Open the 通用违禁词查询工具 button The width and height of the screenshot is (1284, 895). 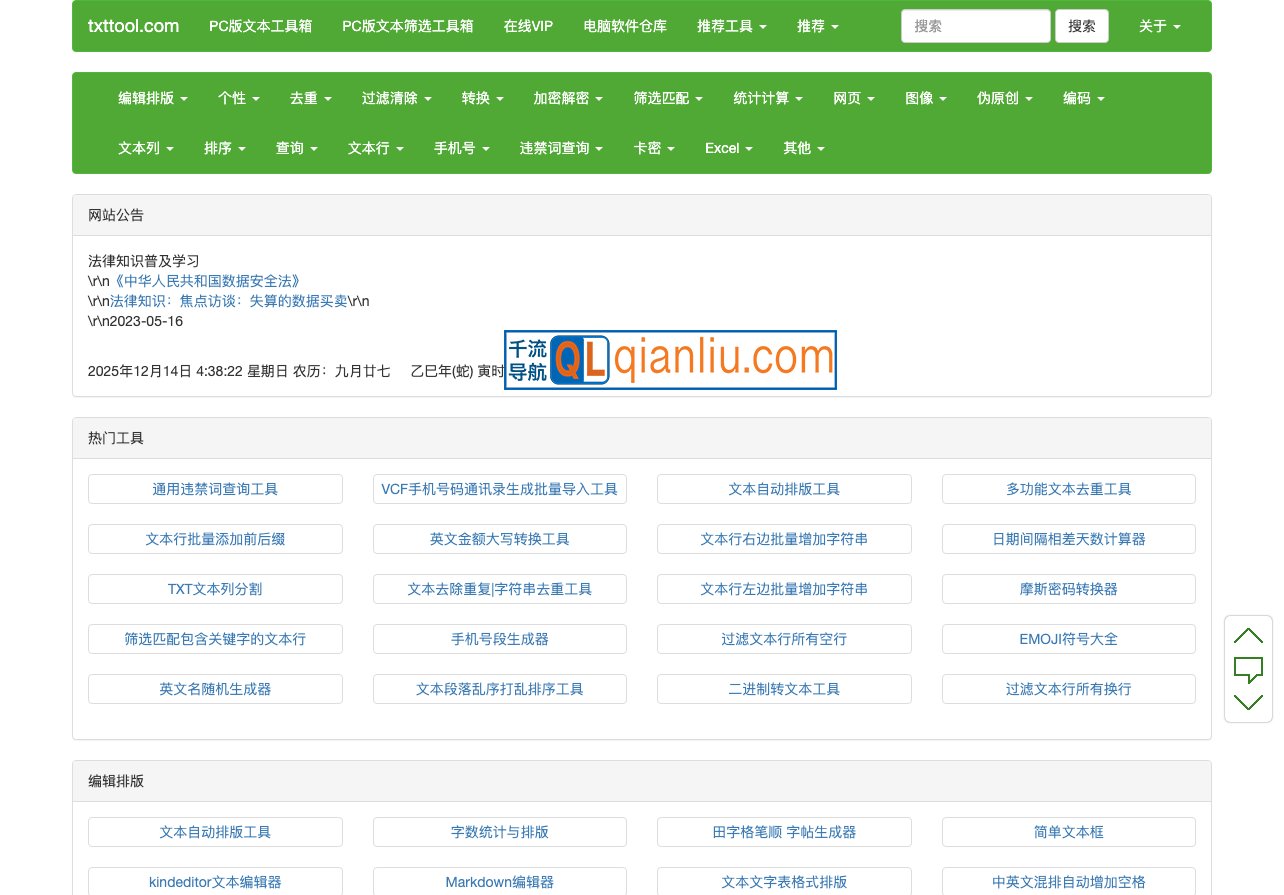pyautogui.click(x=215, y=489)
